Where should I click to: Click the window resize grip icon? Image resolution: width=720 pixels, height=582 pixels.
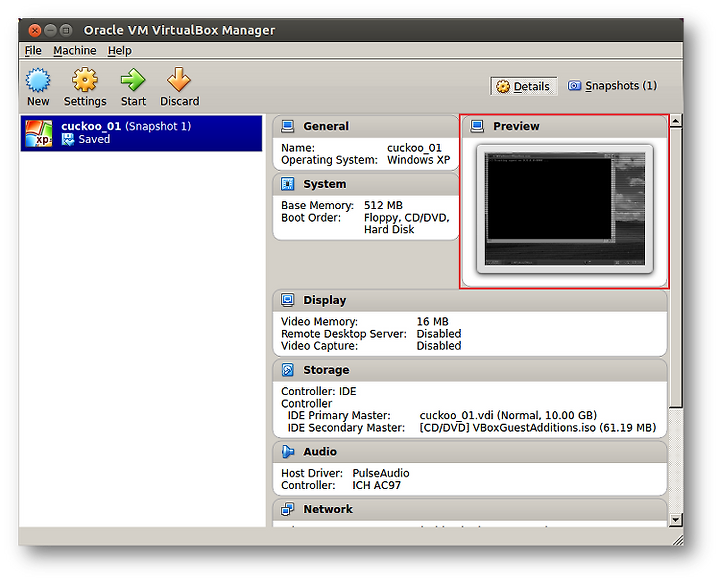click(x=677, y=540)
